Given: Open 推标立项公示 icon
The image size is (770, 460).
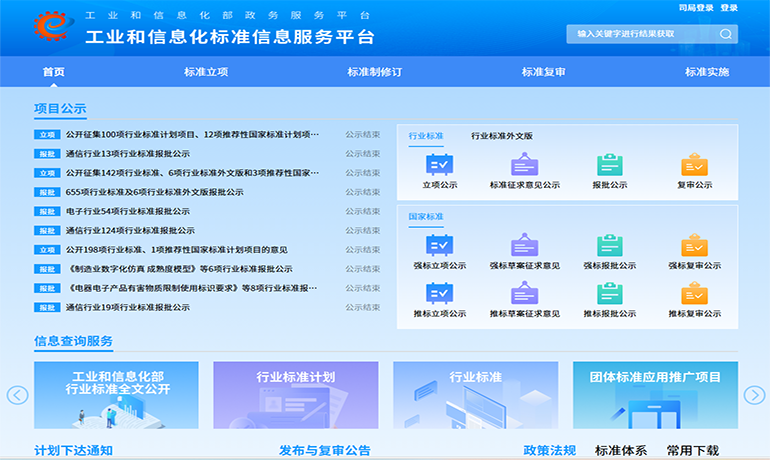Looking at the screenshot, I should coord(440,294).
